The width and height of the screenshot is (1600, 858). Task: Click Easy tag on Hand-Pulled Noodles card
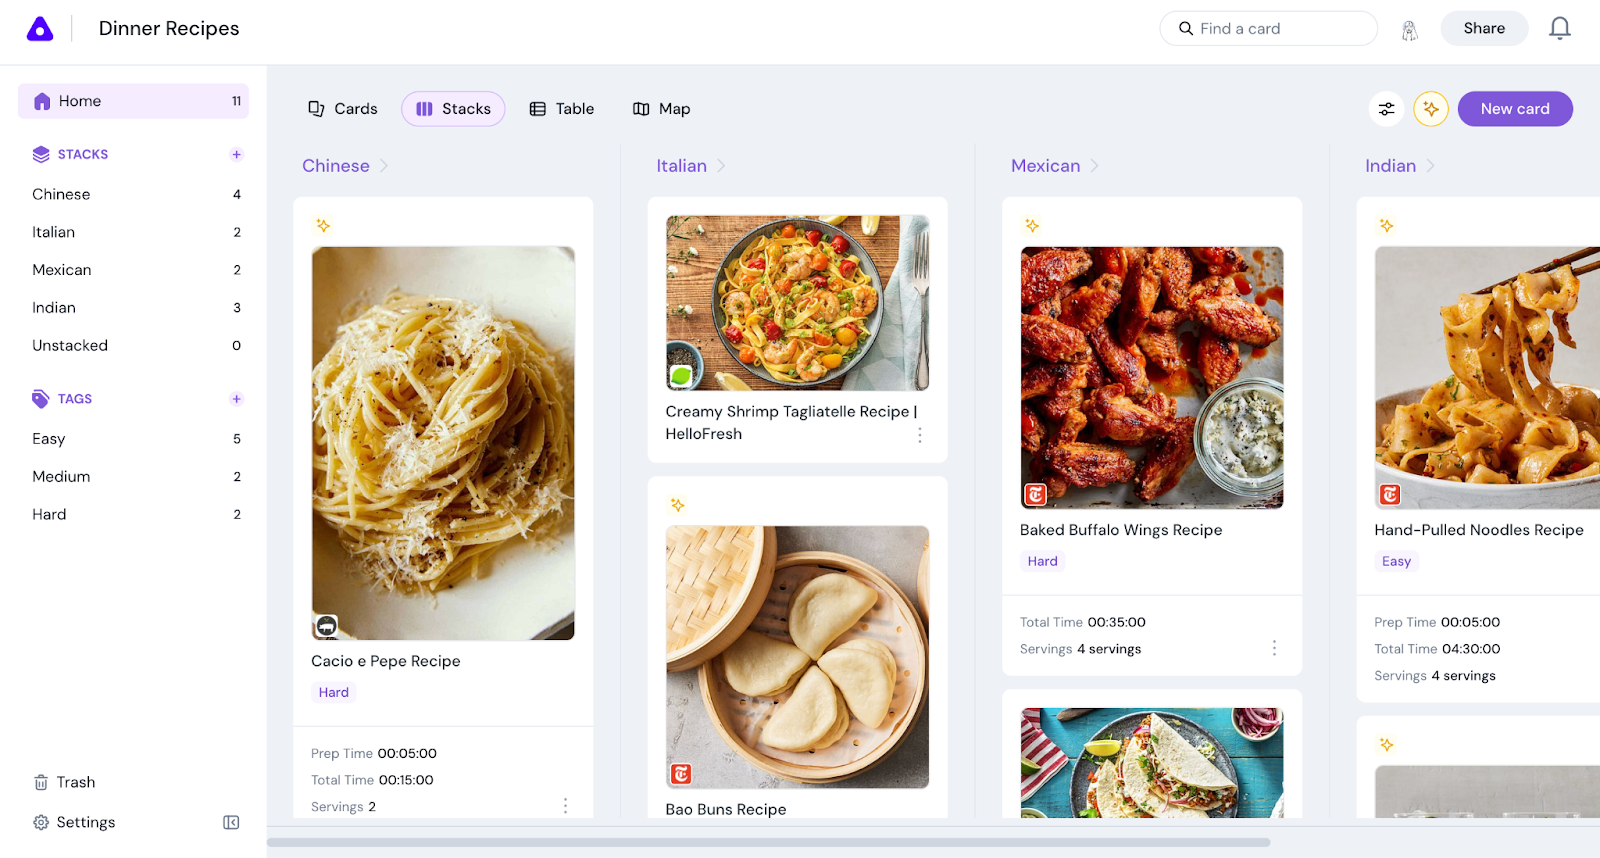(1397, 561)
